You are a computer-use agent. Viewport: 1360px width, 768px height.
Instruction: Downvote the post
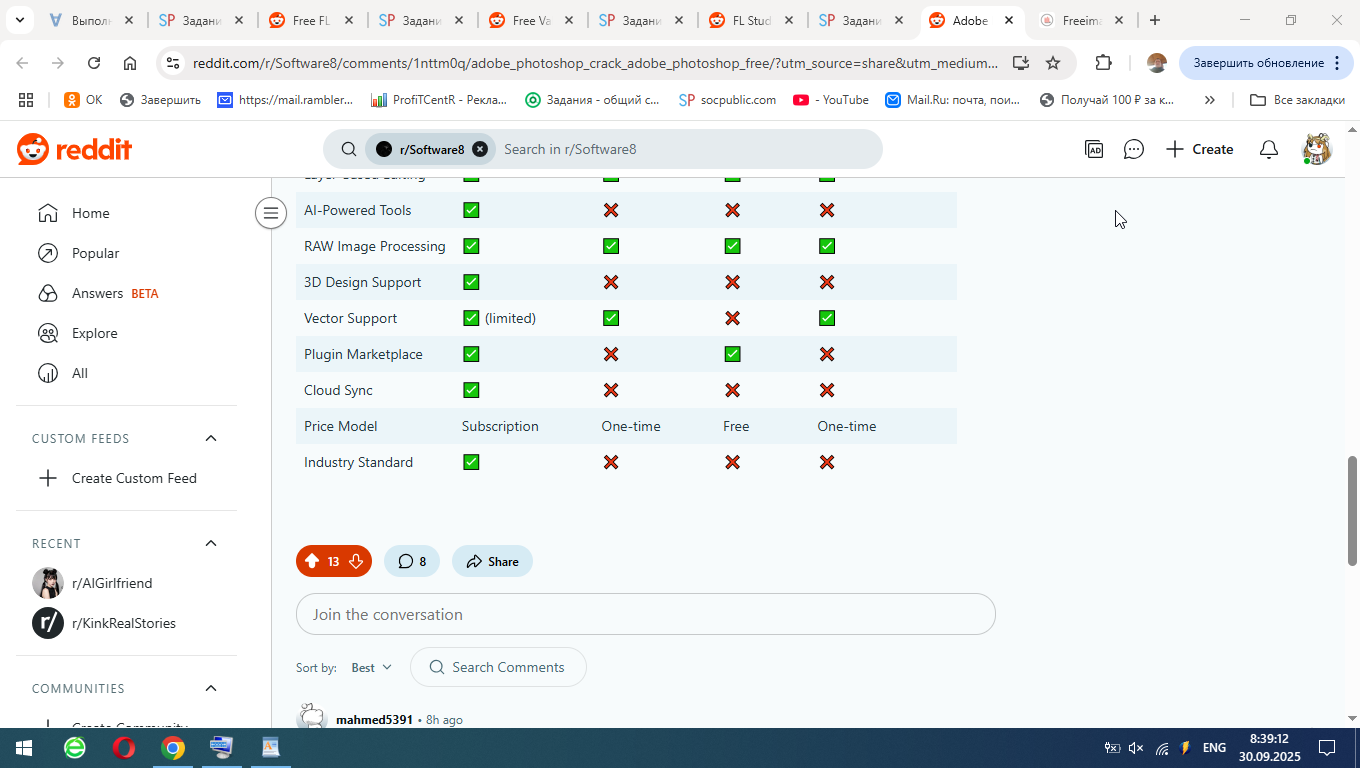pyautogui.click(x=356, y=561)
